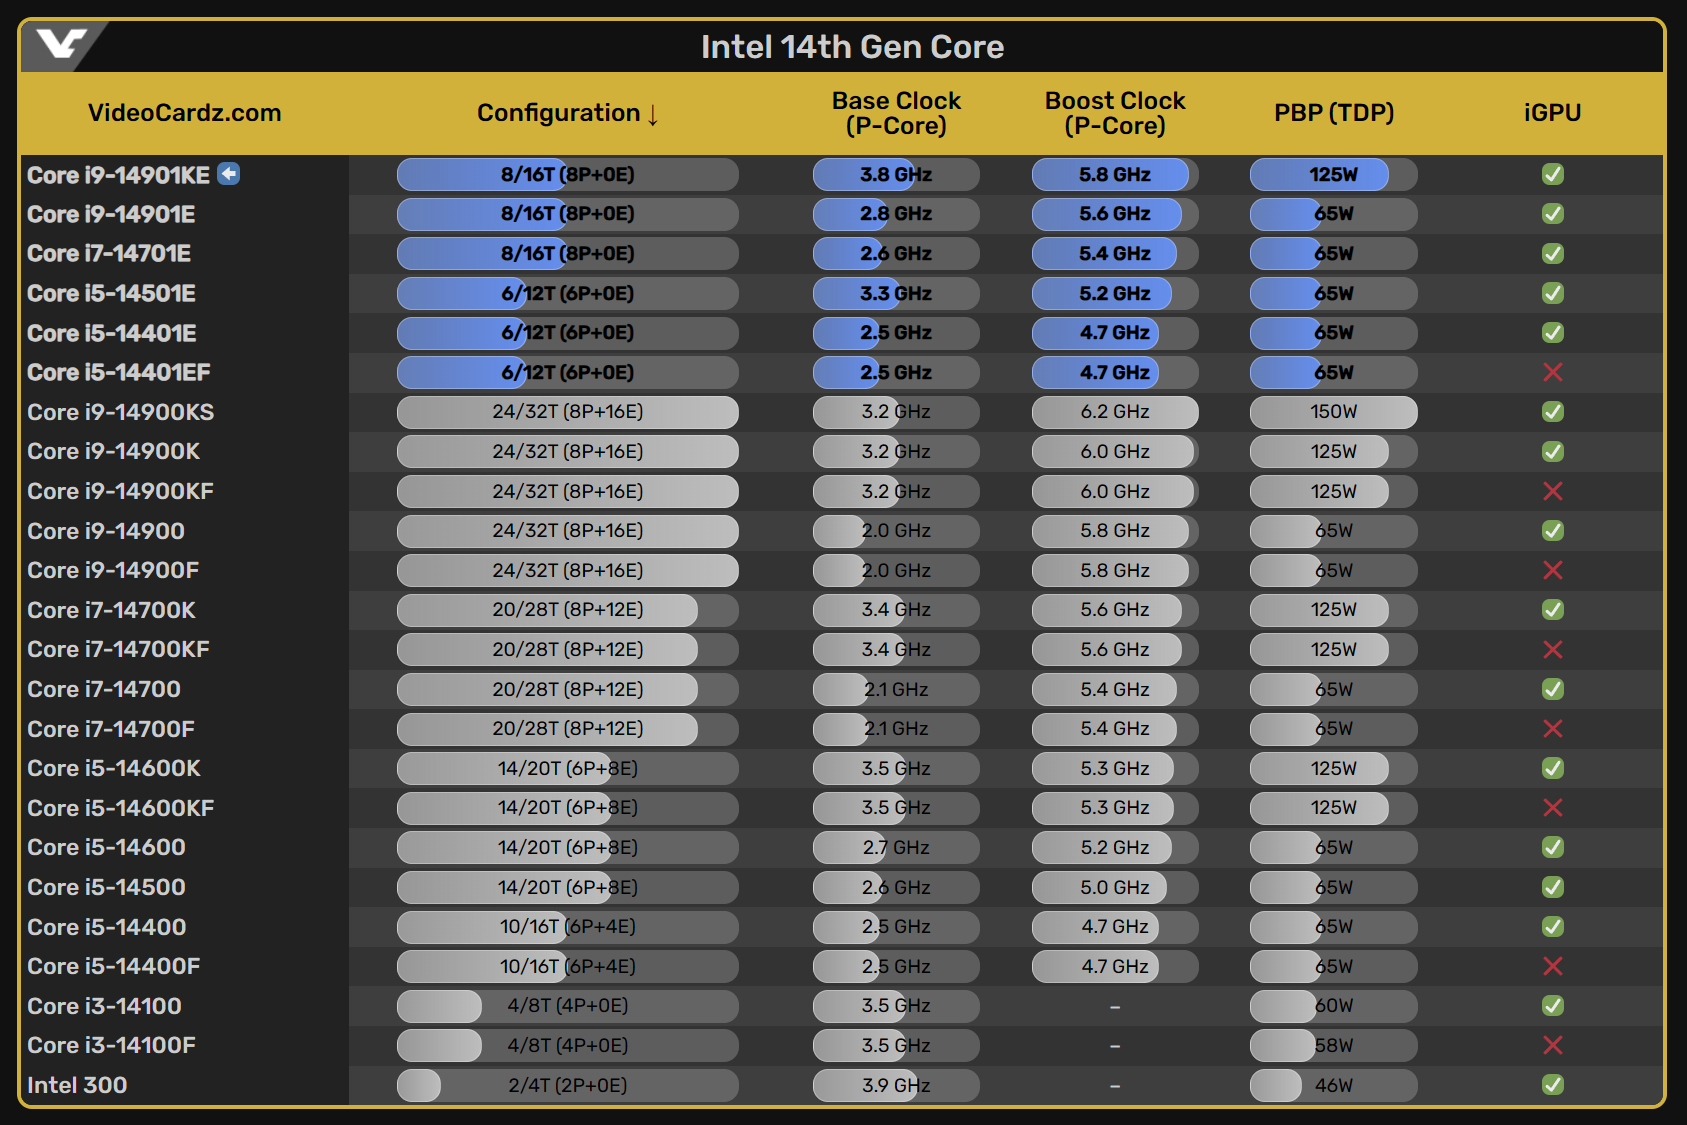Click the green iGPU checkmark for Core i7-14700
This screenshot has width=1687, height=1125.
pyautogui.click(x=1553, y=689)
